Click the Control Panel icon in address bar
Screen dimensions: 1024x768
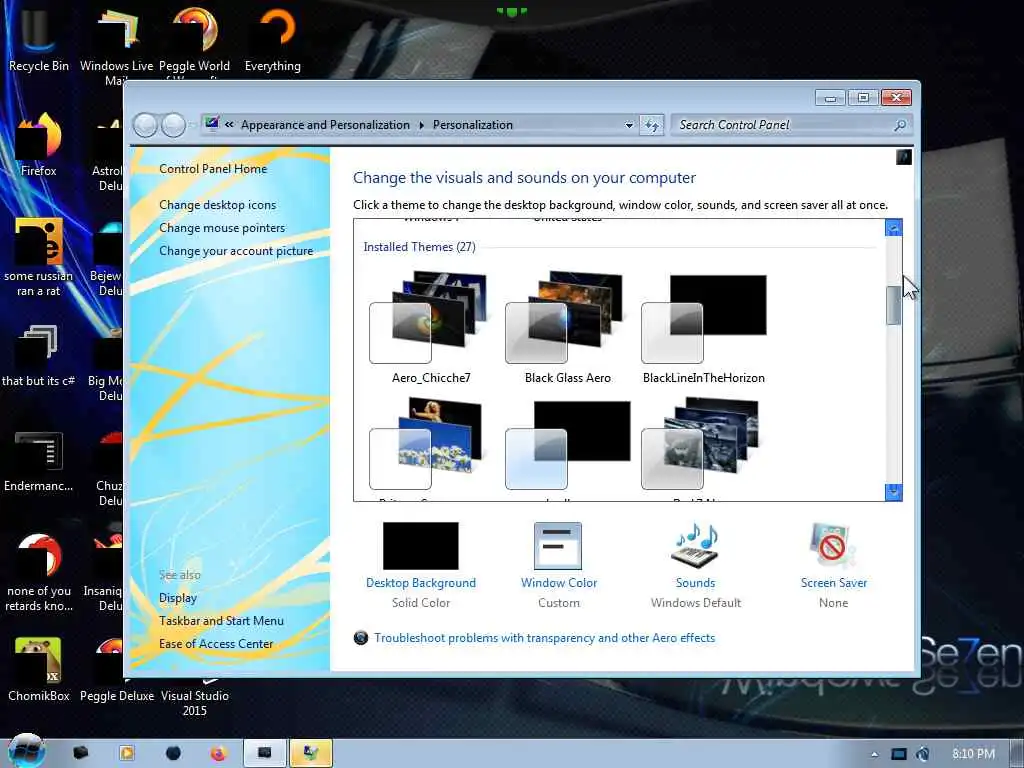coord(212,124)
